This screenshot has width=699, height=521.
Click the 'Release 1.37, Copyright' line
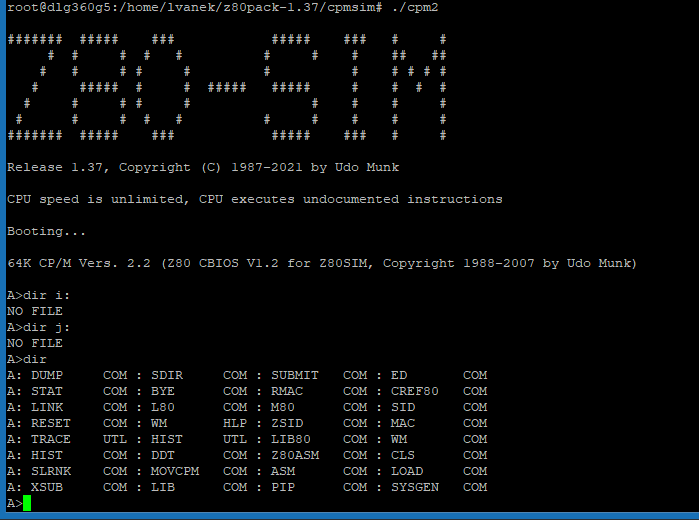(203, 168)
